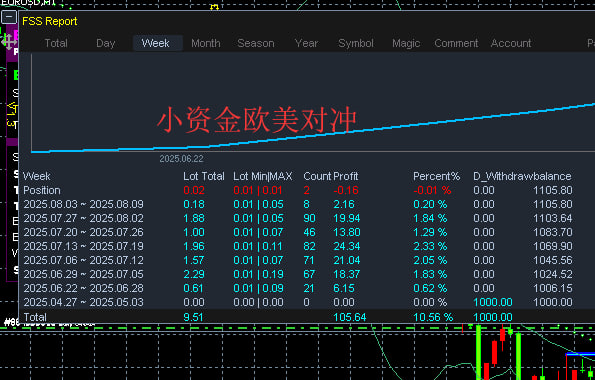Click the Lot Min|MAX column header
The width and height of the screenshot is (595, 380).
pyautogui.click(x=263, y=177)
